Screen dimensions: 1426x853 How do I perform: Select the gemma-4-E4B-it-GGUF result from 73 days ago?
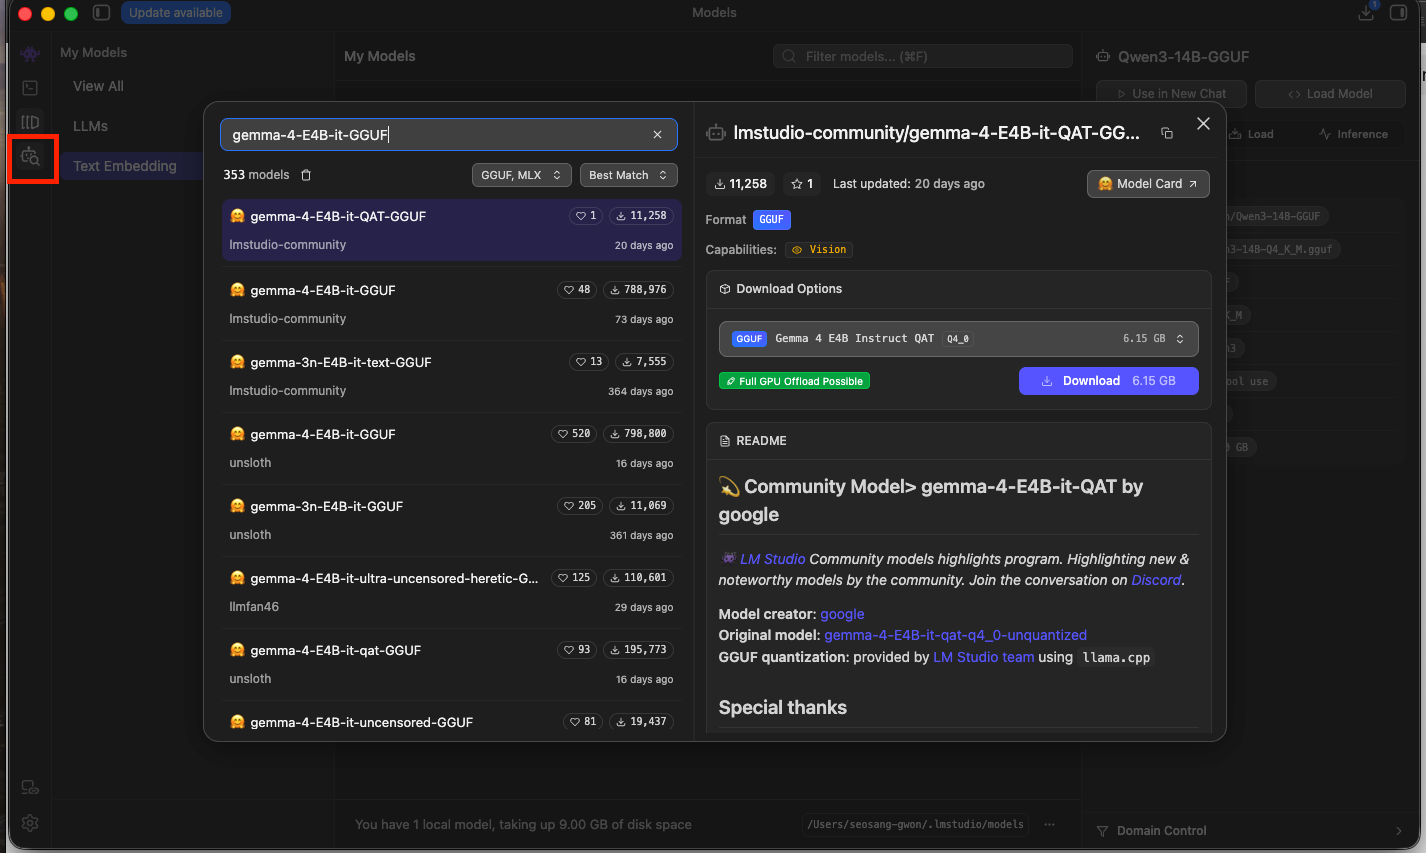[451, 304]
